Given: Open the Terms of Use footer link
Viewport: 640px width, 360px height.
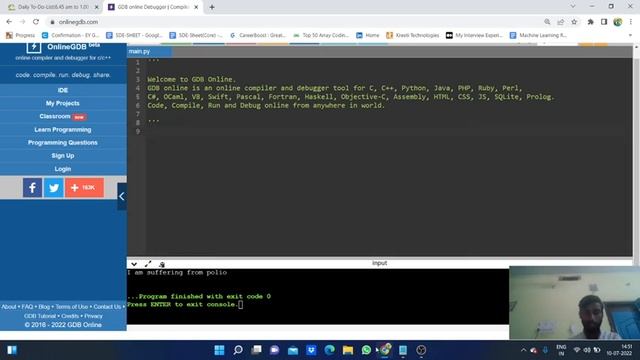Looking at the screenshot, I should click(71, 307).
